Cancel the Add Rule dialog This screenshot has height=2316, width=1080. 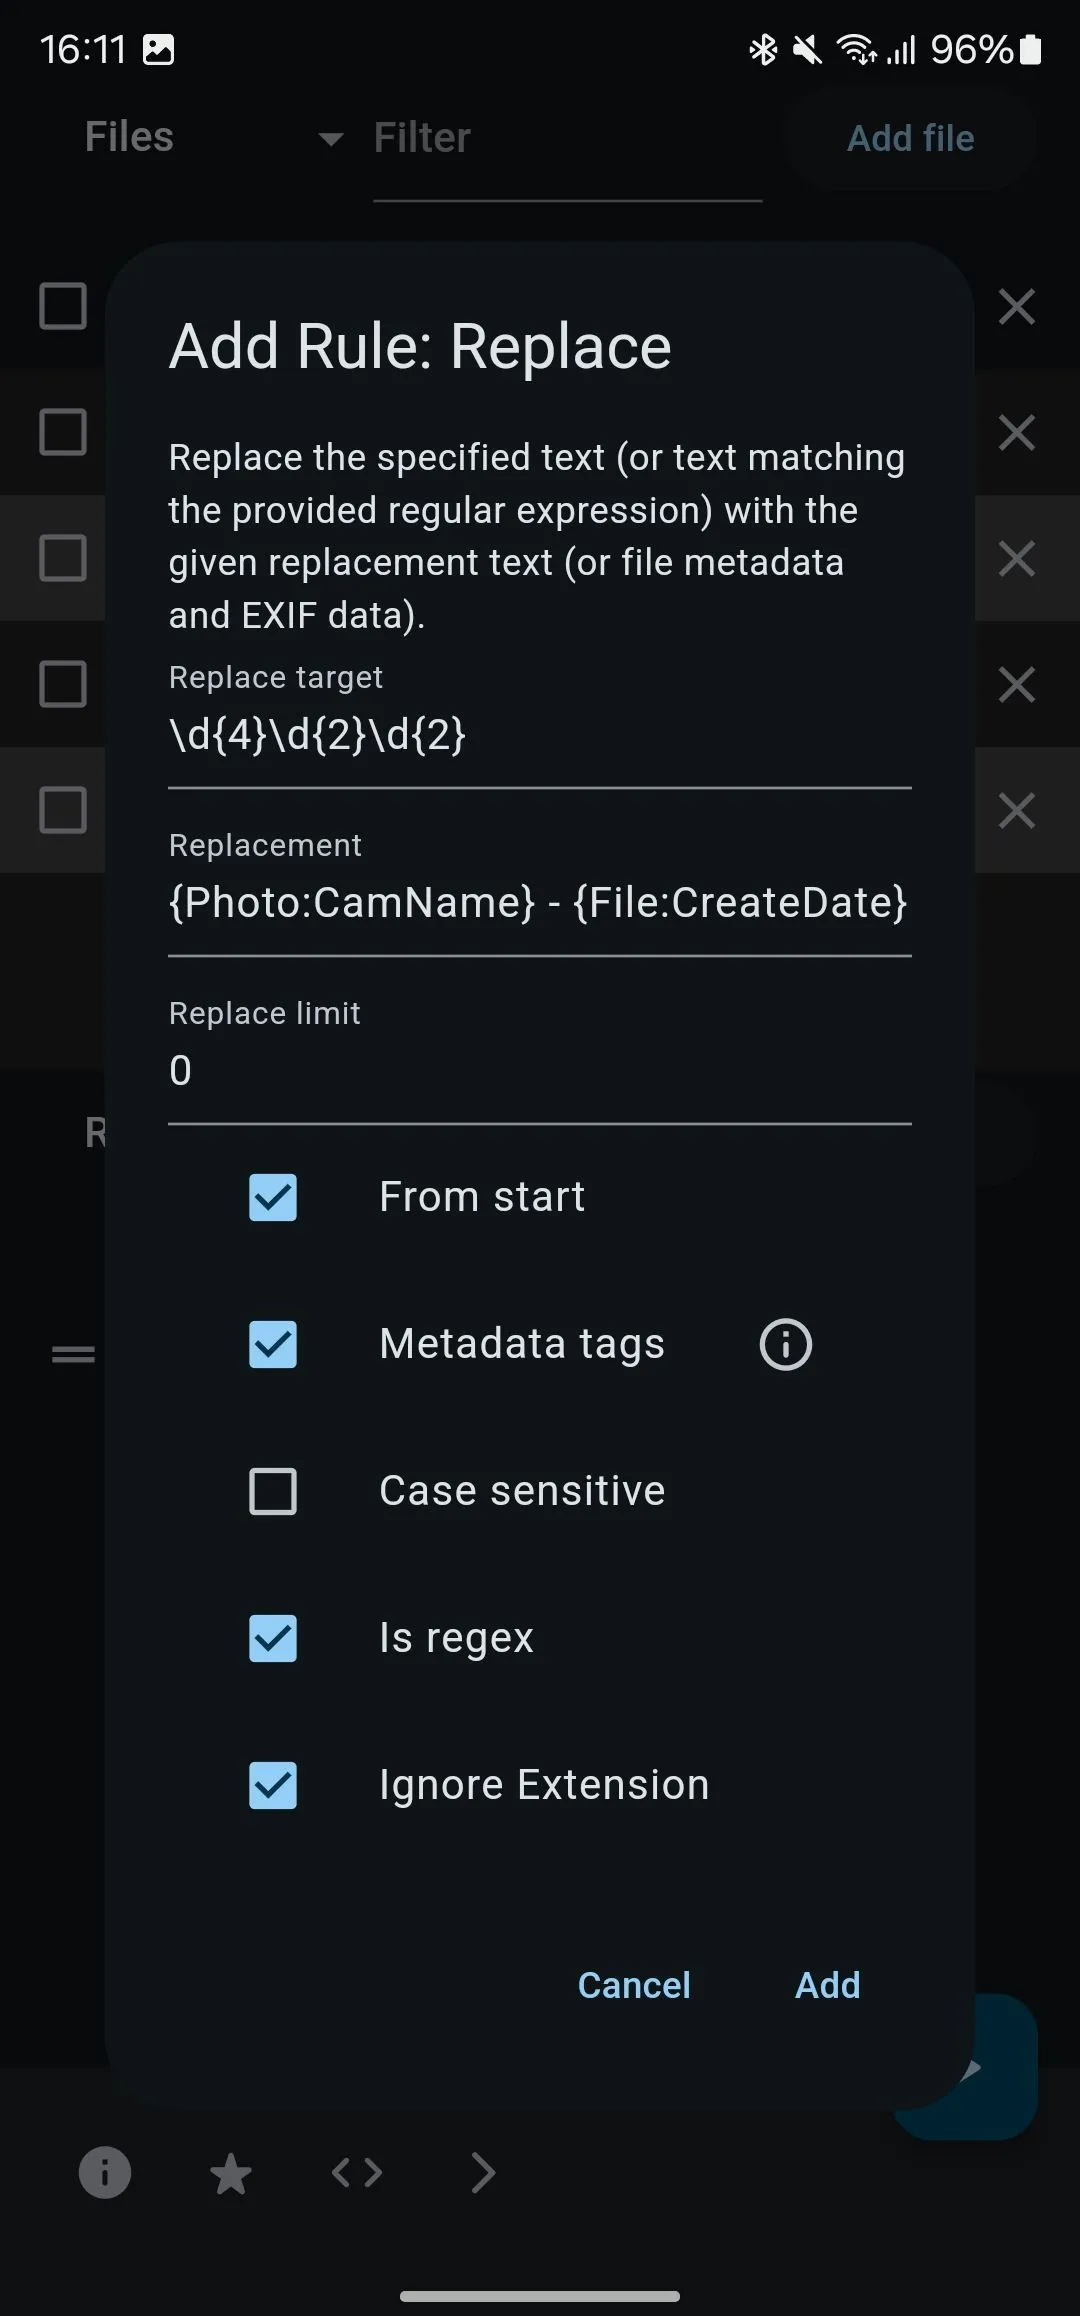click(634, 1985)
